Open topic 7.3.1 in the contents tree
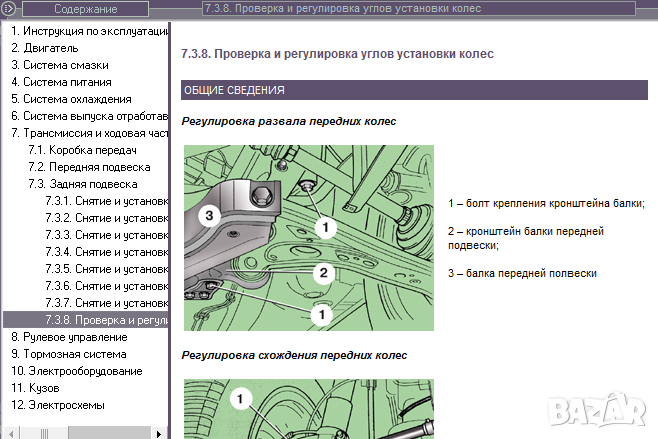This screenshot has height=439, width=658. tap(106, 201)
